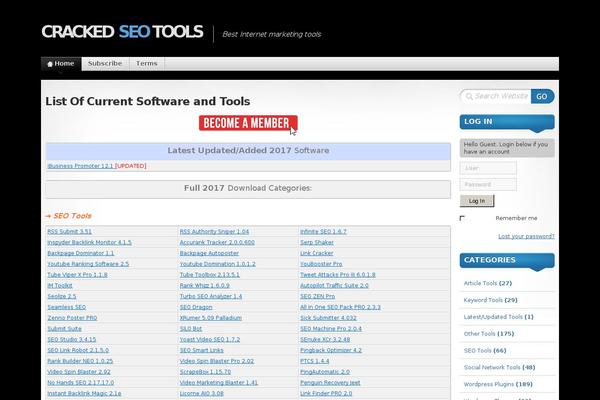This screenshot has width=600, height=400.
Task: Focus the User login field
Action: click(488, 168)
